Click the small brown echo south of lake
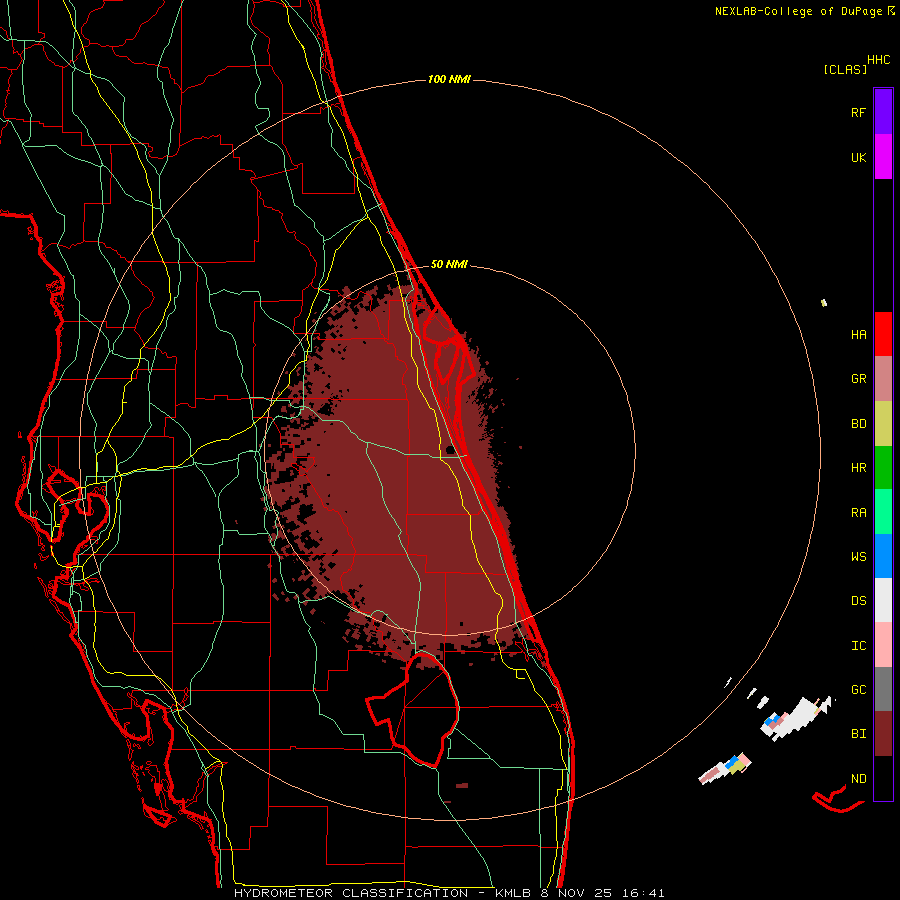 click(462, 785)
